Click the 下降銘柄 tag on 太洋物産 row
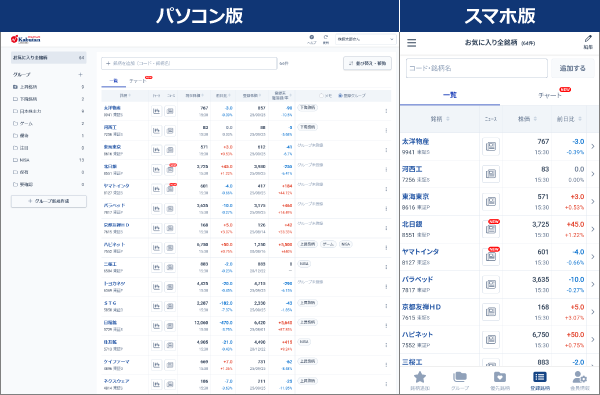The height and width of the screenshot is (395, 600). pos(308,108)
